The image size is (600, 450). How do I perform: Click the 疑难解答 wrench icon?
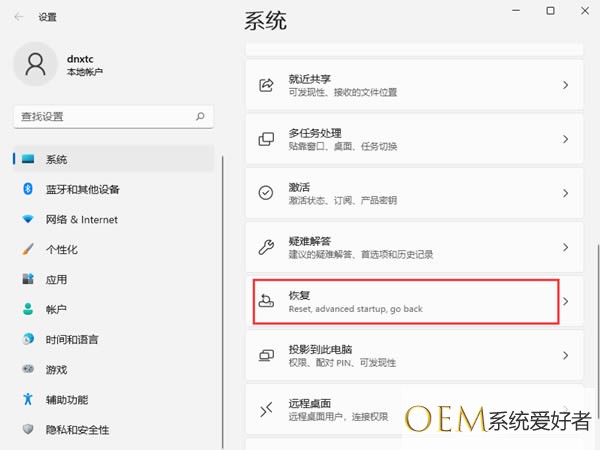[266, 247]
